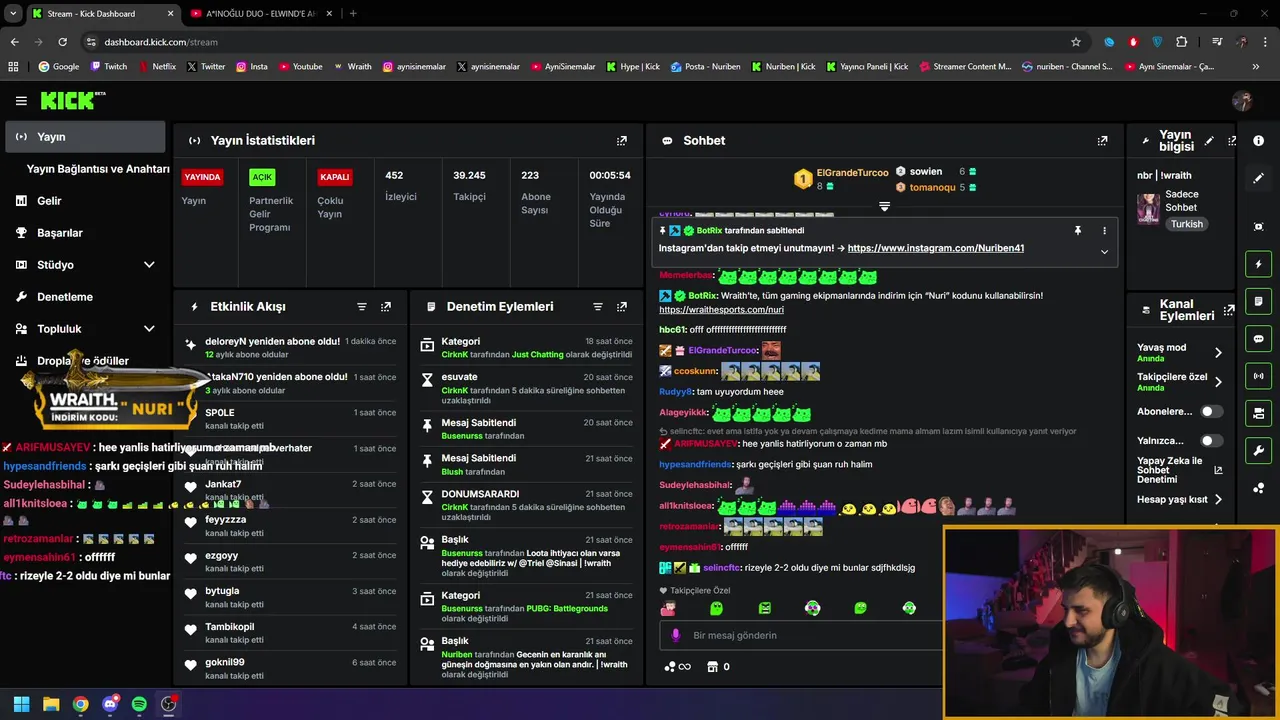Open Yayın Bağlantısı ve Anahtarı
The image size is (1280, 720).
point(98,169)
